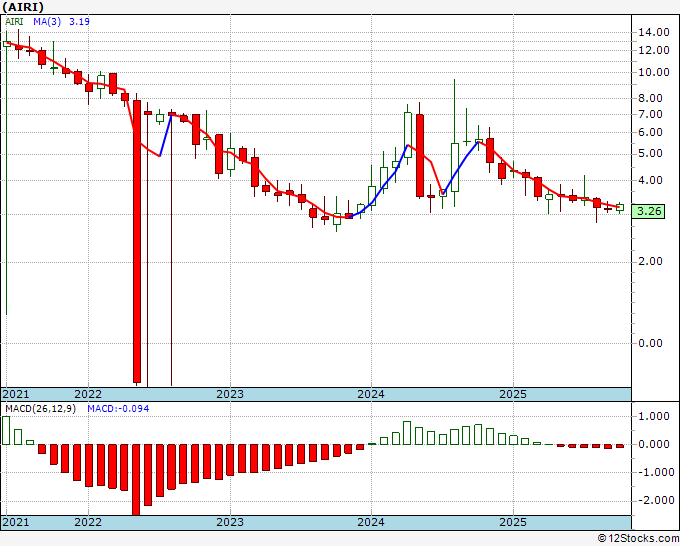680x546 pixels.
Task: Click the 7.00 price axis label
Action: point(650,114)
